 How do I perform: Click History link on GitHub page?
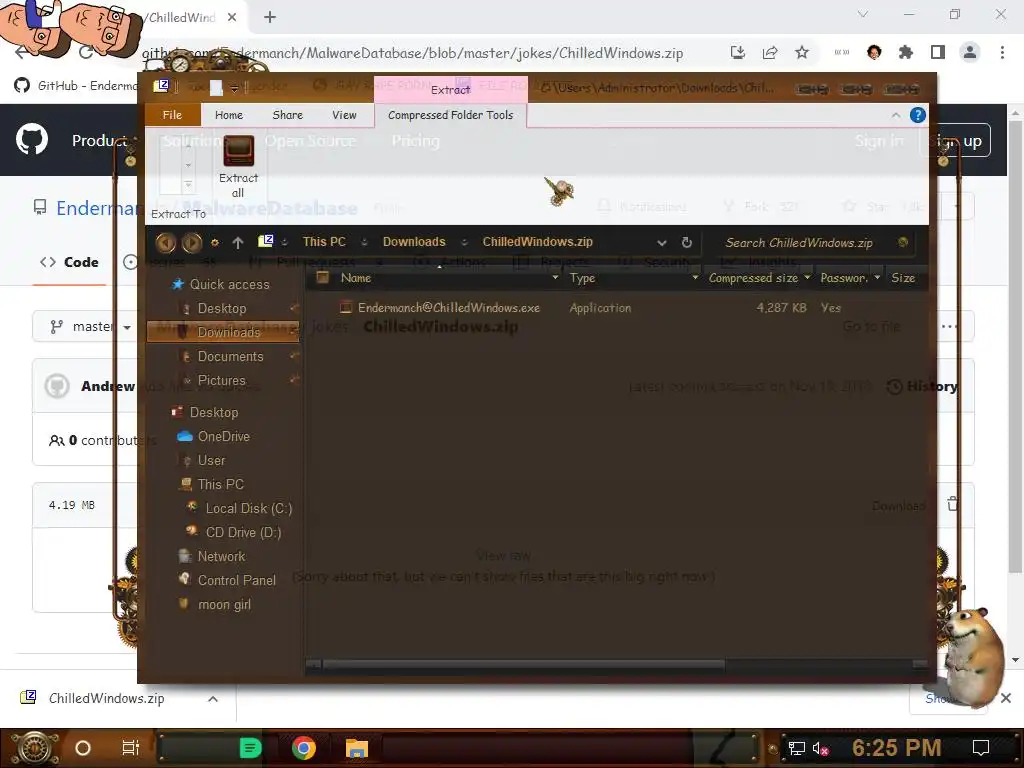[x=922, y=387]
